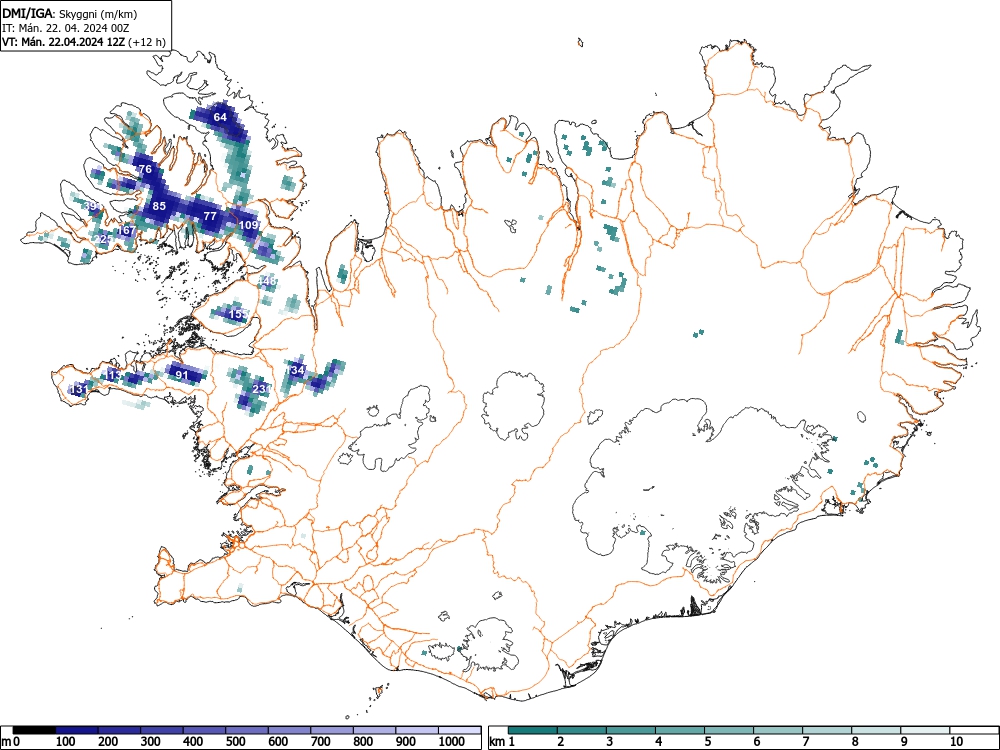Click the visibility value '64' on the map

[x=220, y=117]
